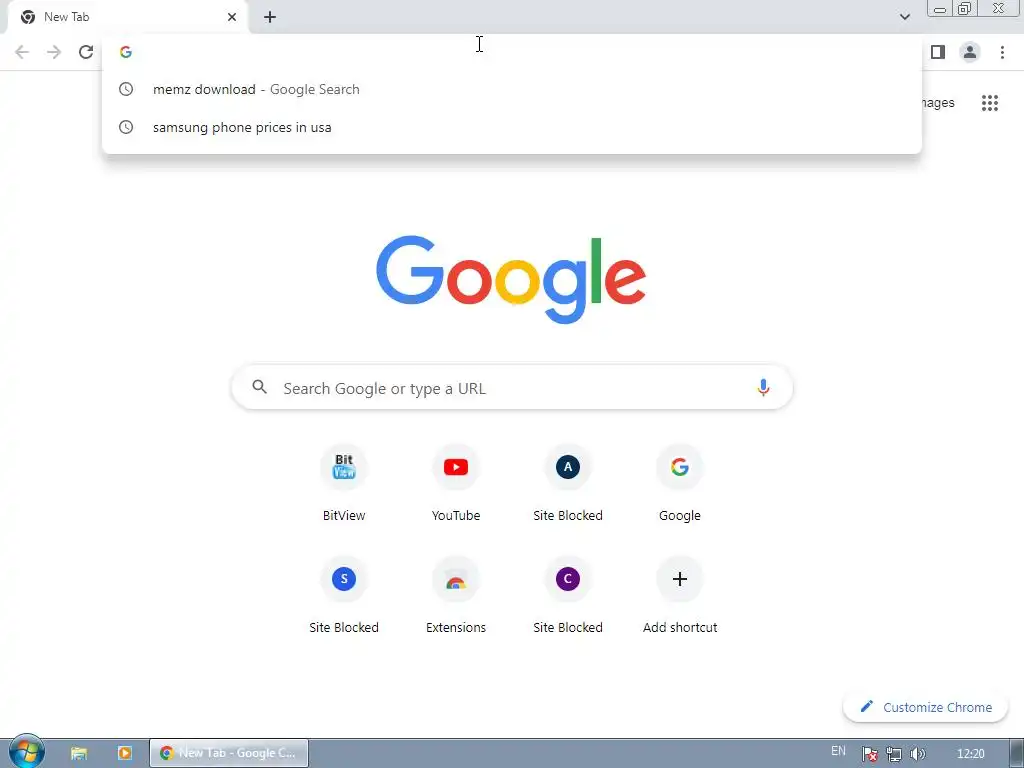Screen dimensions: 1024x768
Task: Click the Google logo
Action: (511, 279)
